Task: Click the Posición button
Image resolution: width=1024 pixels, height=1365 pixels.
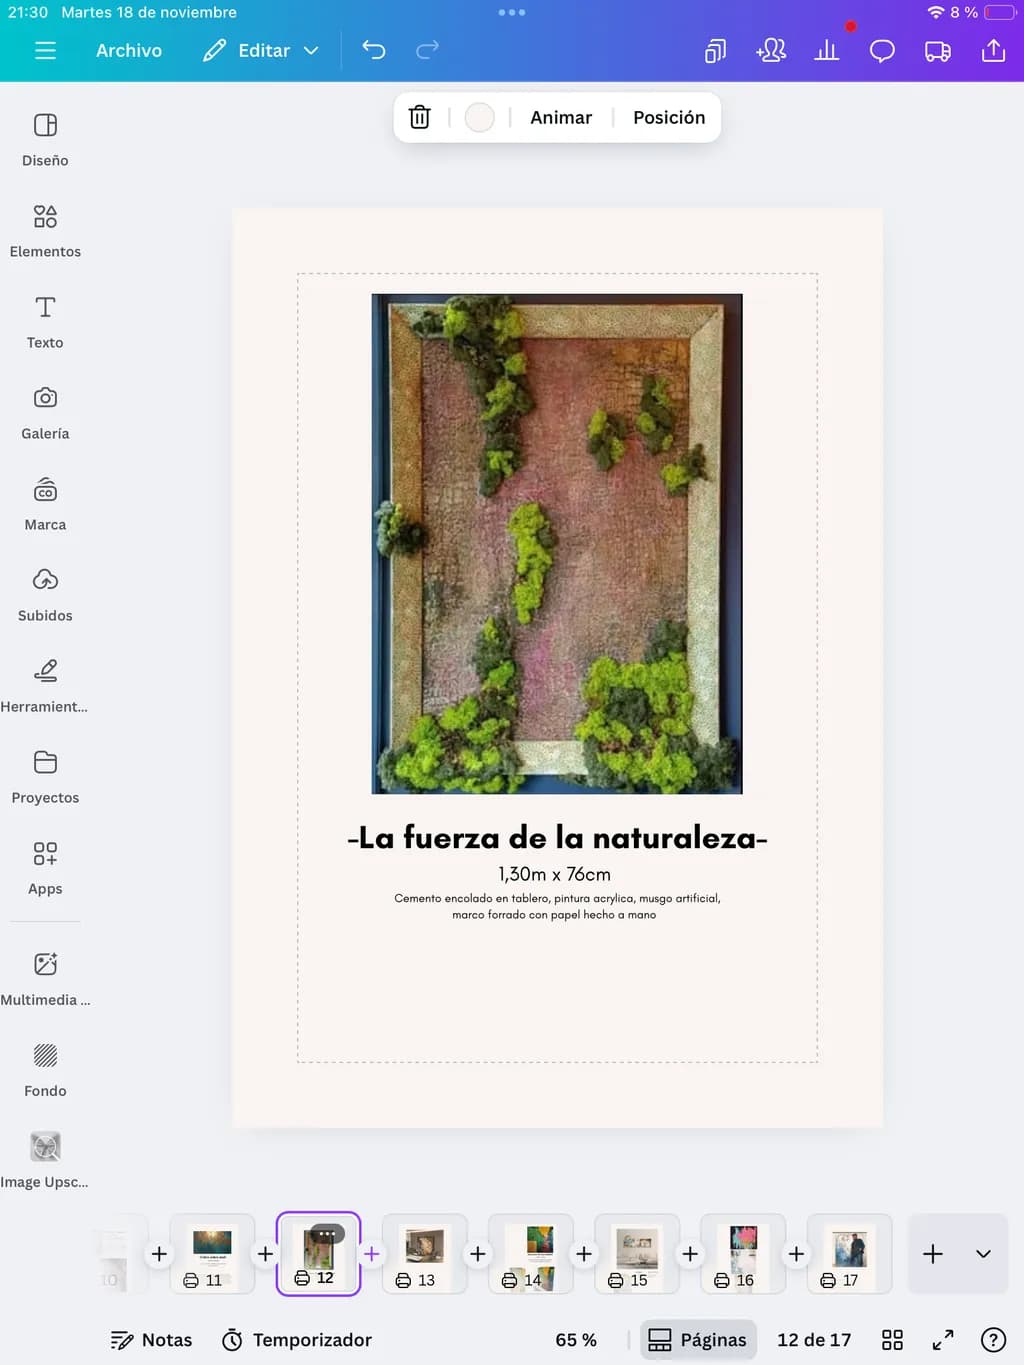Action: (669, 117)
